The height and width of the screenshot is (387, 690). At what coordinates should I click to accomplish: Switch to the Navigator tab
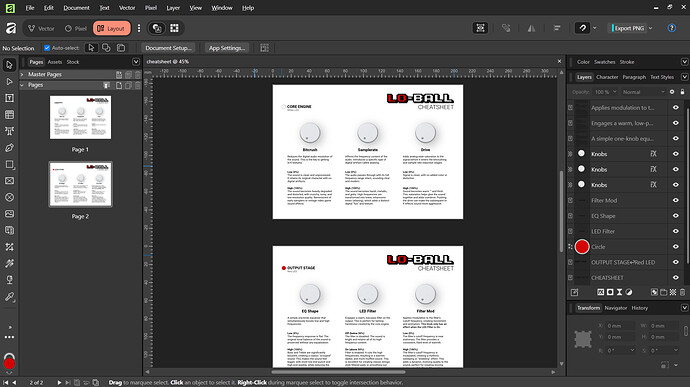pos(616,308)
